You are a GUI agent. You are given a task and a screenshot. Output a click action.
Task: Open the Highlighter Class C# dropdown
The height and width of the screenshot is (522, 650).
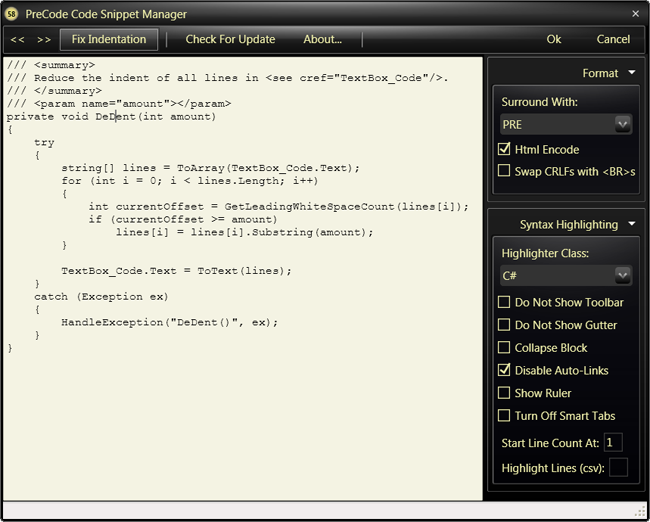(x=622, y=275)
